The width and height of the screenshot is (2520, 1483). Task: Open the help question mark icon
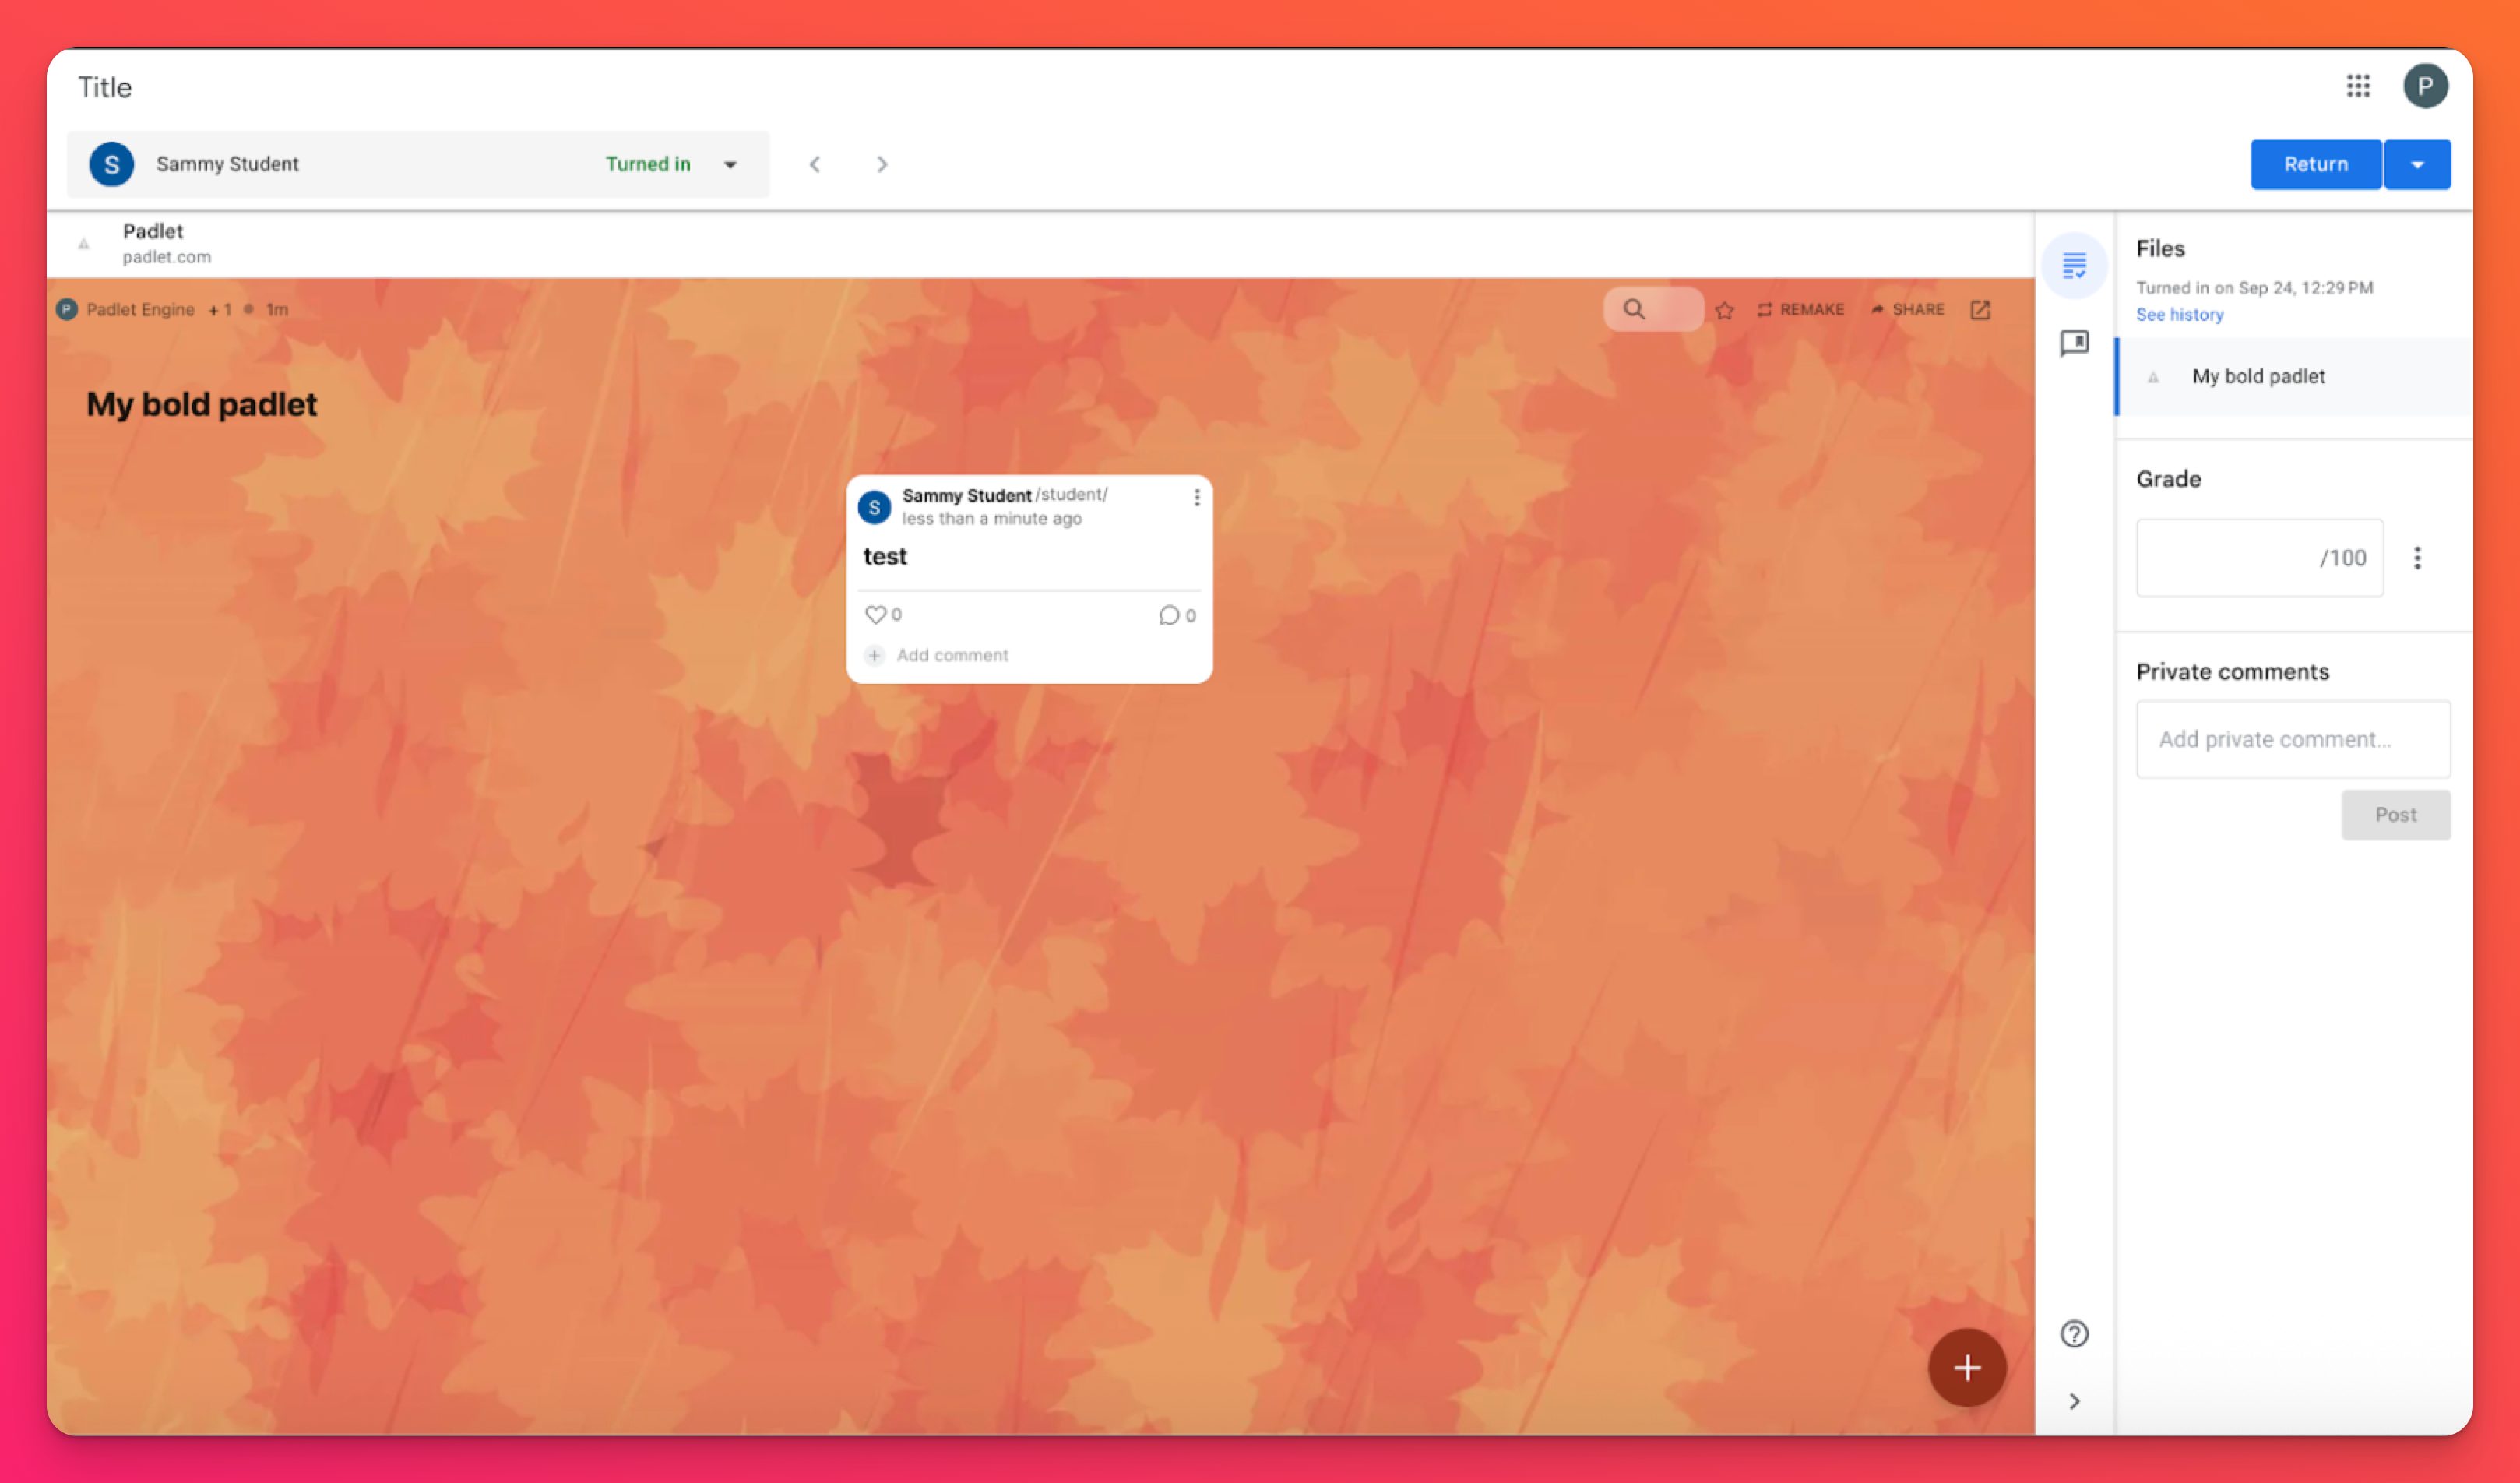click(x=2074, y=1333)
